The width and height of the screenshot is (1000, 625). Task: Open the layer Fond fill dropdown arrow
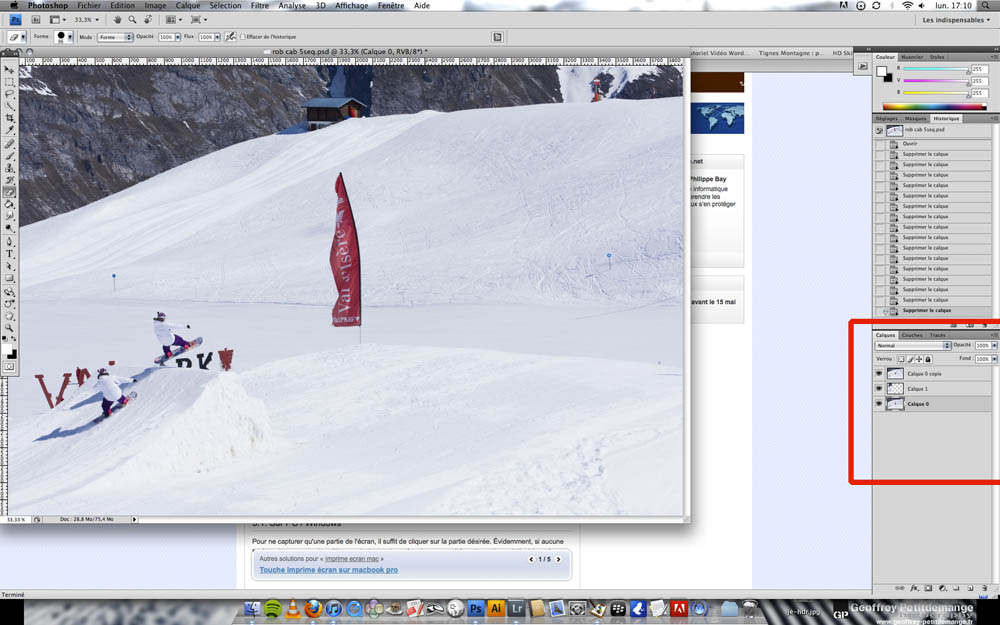994,359
